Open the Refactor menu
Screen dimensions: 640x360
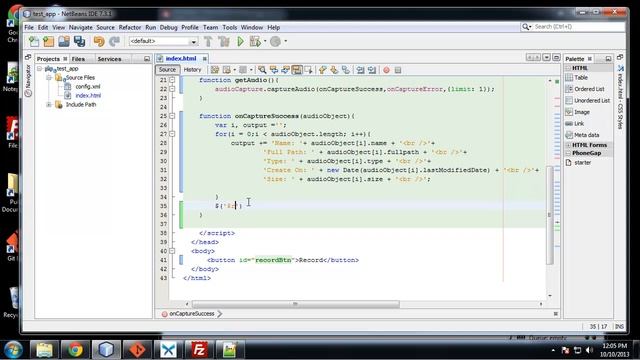point(130,27)
